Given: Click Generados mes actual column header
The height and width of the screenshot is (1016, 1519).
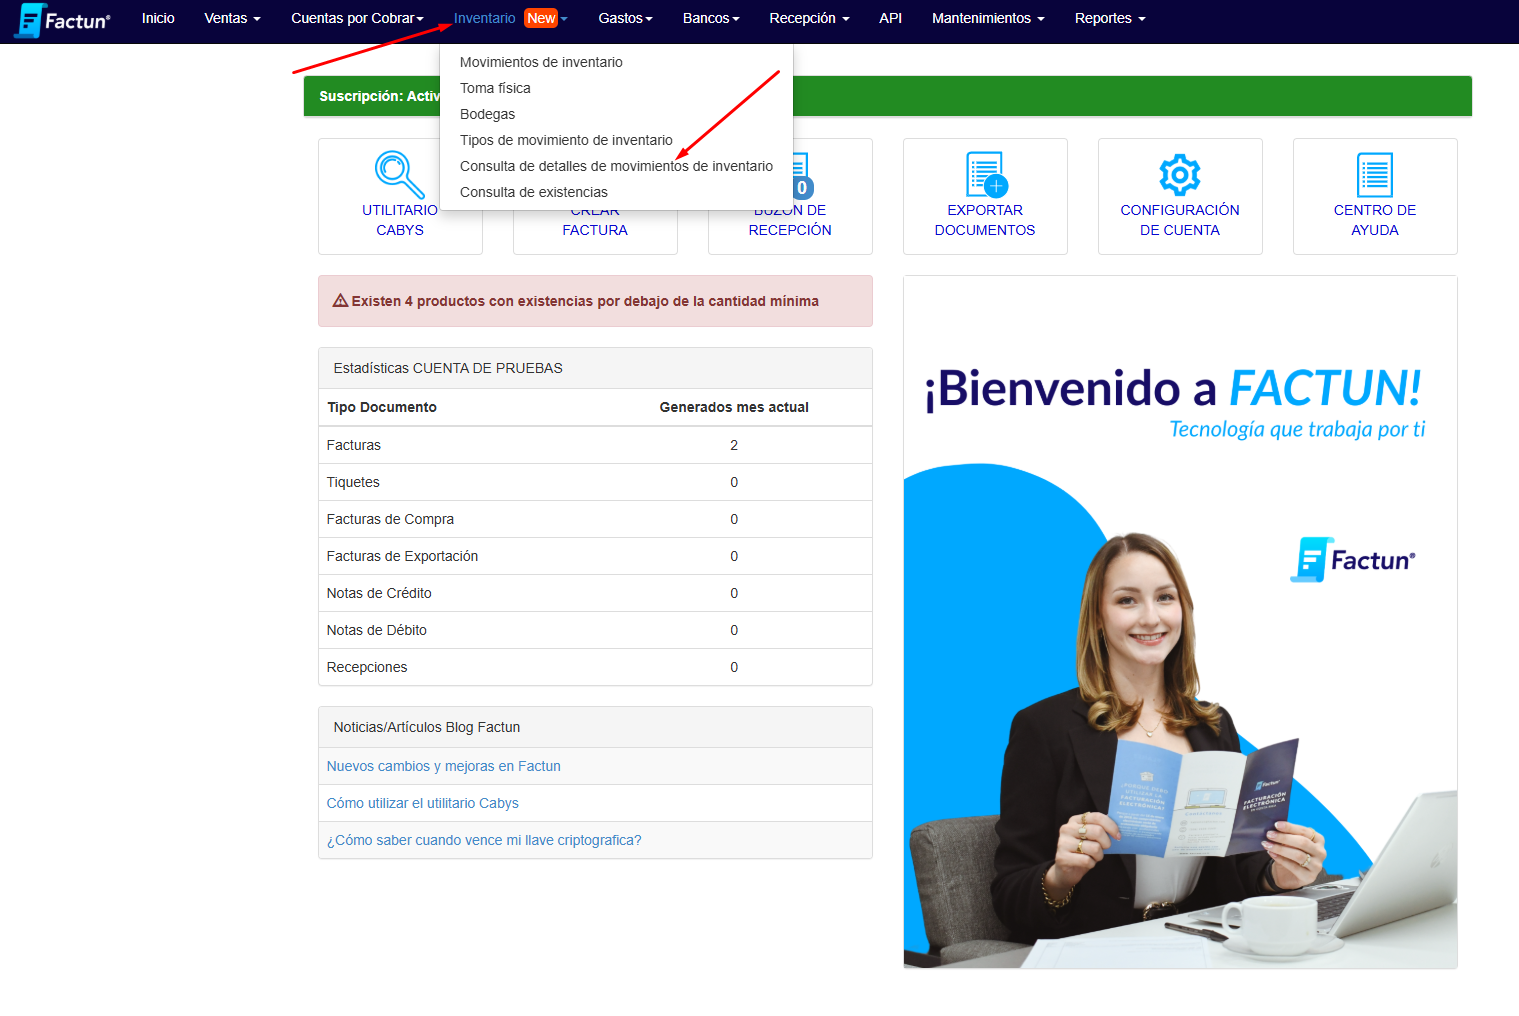Looking at the screenshot, I should click(x=734, y=407).
